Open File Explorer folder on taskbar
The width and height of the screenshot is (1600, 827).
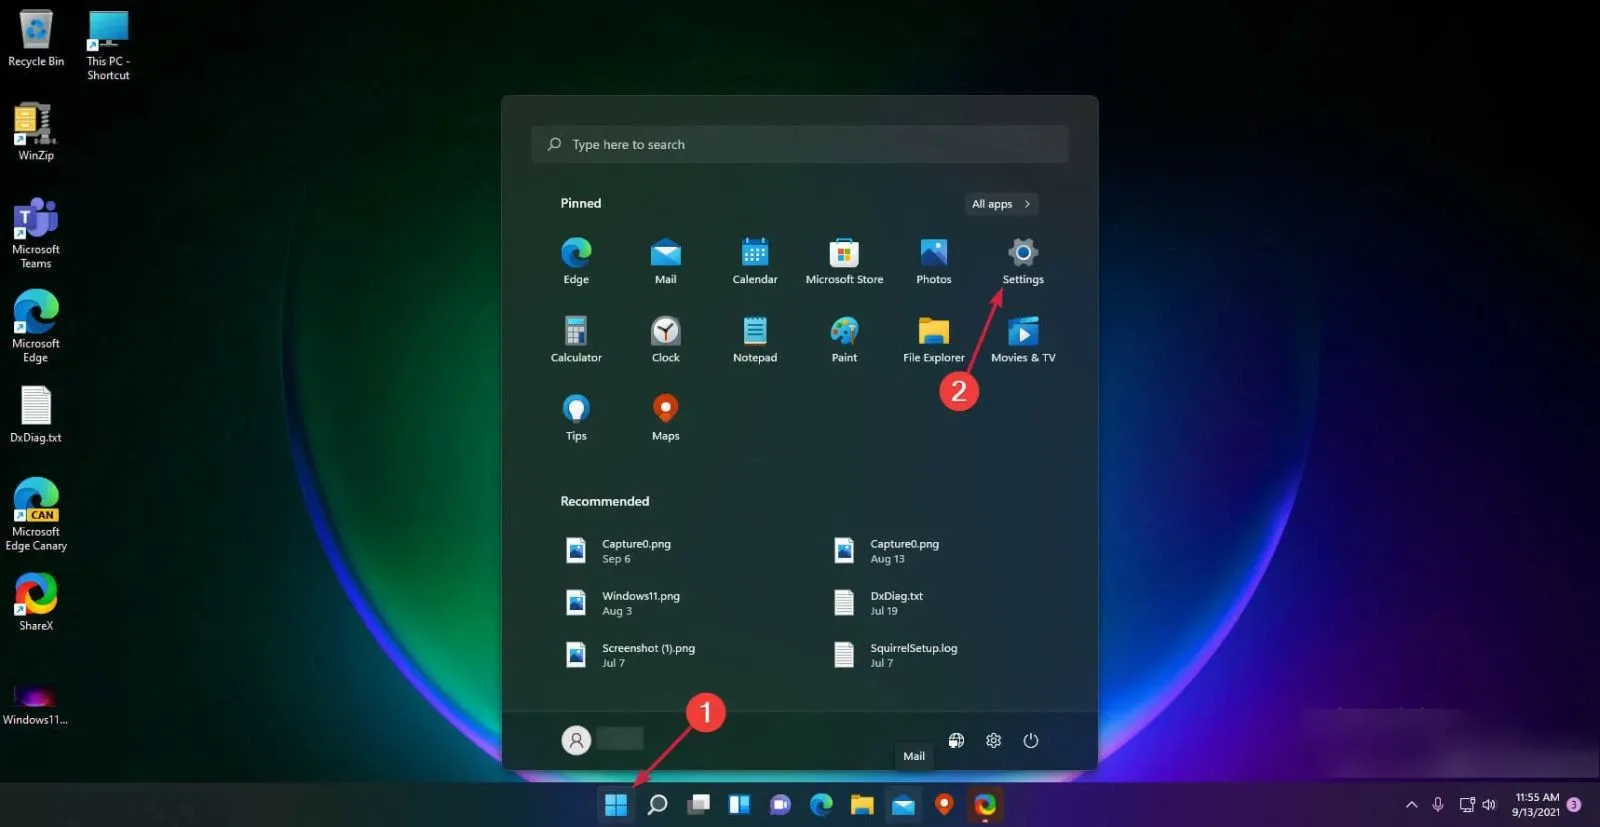(862, 804)
